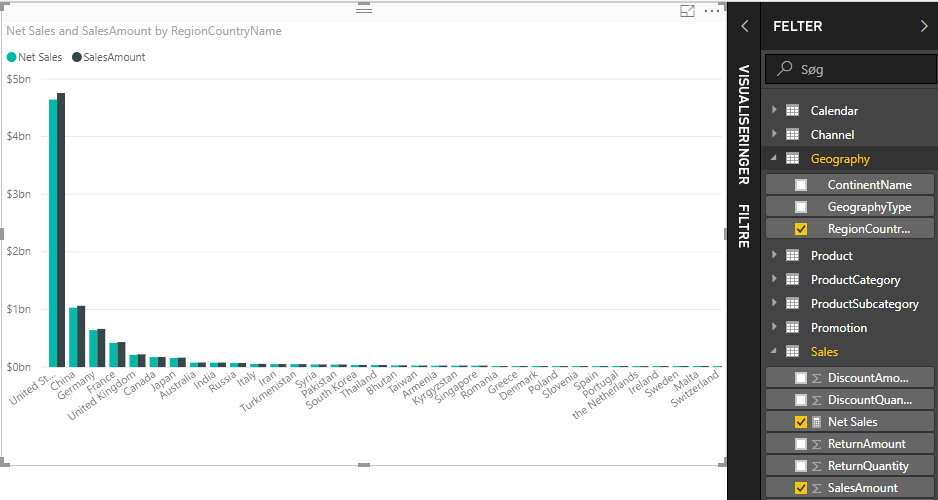This screenshot has width=938, height=500.
Task: Click the magnifier icon in the search box
Action: tap(785, 69)
